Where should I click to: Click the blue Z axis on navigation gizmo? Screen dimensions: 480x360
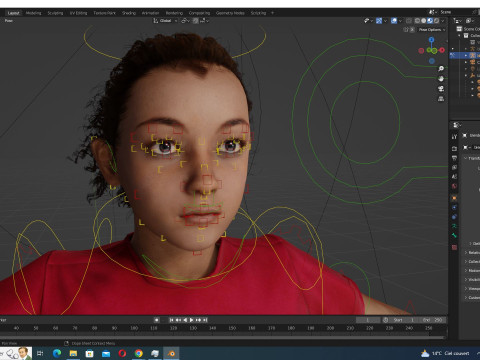[x=432, y=40]
